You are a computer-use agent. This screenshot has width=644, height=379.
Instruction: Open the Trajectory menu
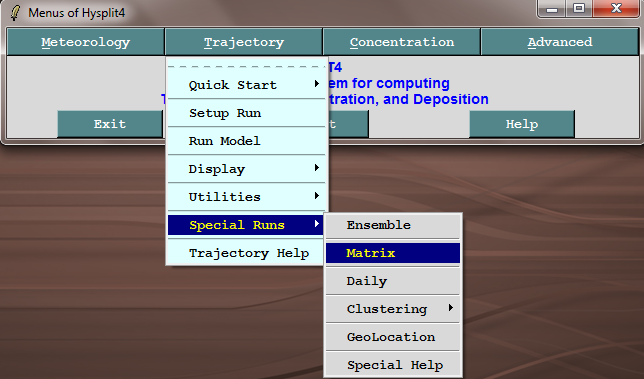(x=244, y=42)
